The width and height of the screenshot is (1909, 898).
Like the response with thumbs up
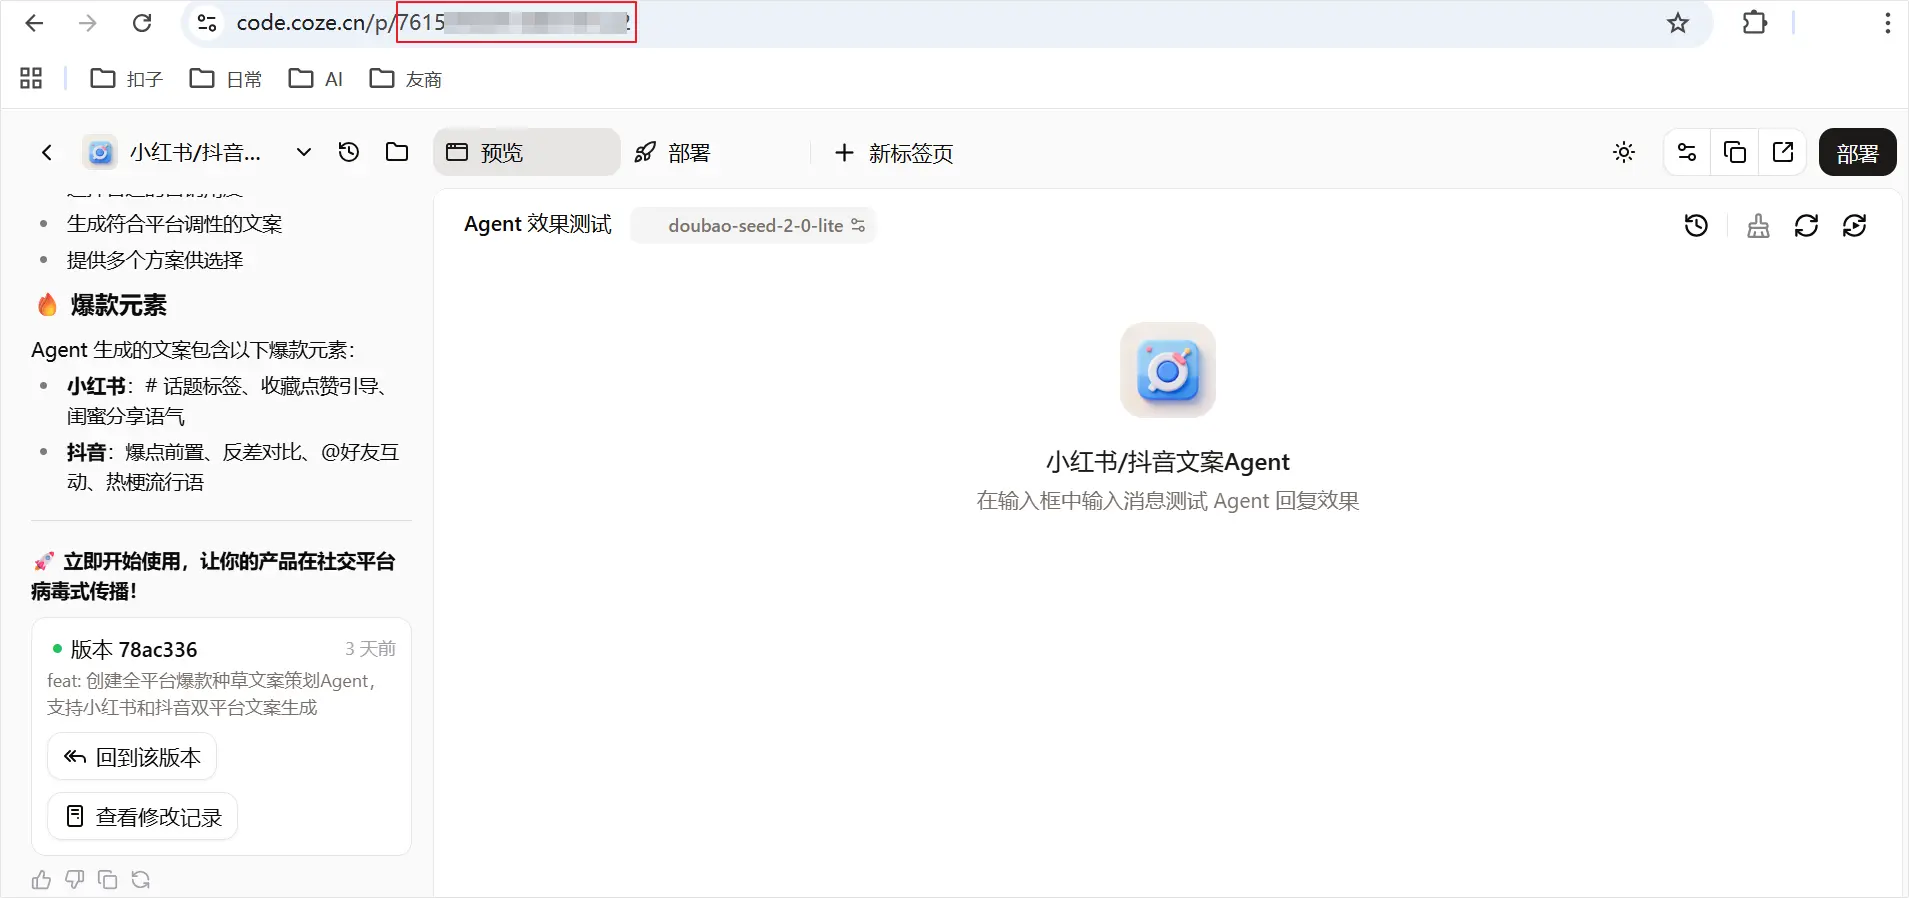41,880
